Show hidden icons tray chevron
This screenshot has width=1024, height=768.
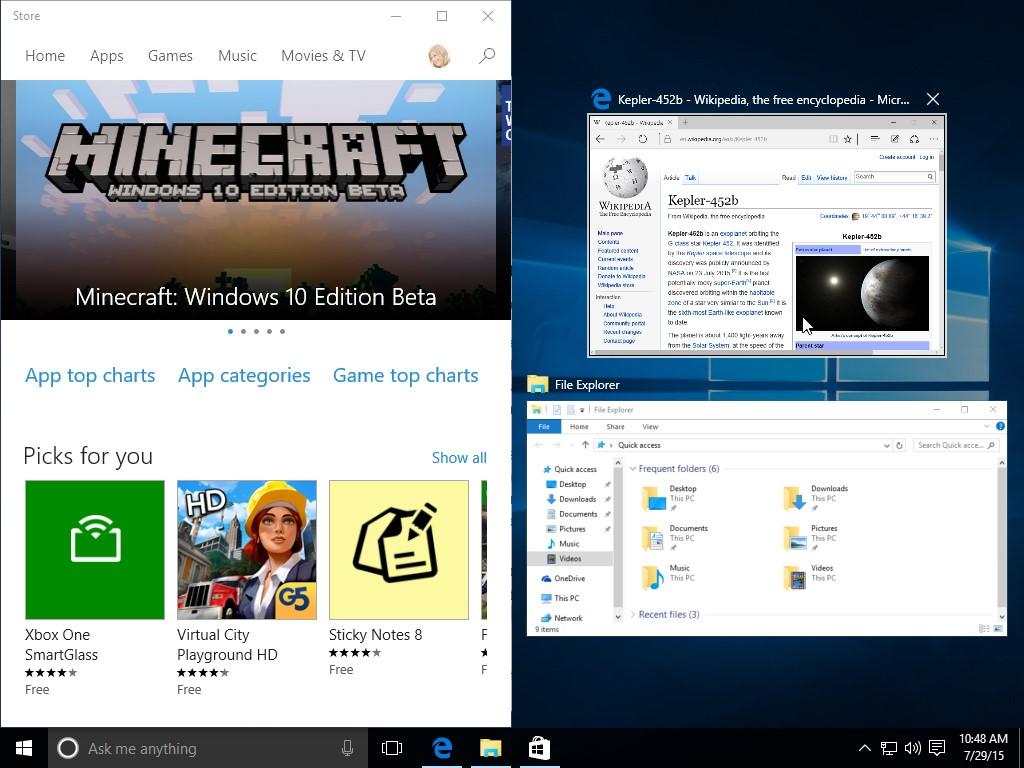click(x=864, y=748)
